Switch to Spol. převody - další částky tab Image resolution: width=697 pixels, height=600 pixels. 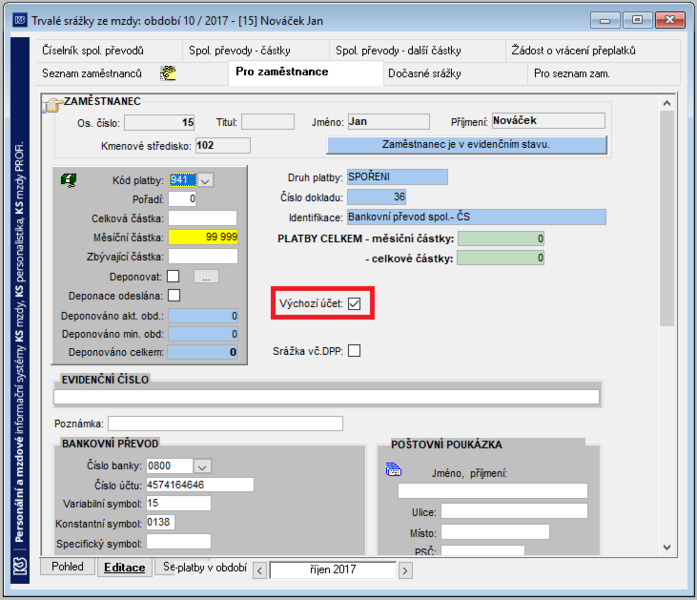[417, 51]
